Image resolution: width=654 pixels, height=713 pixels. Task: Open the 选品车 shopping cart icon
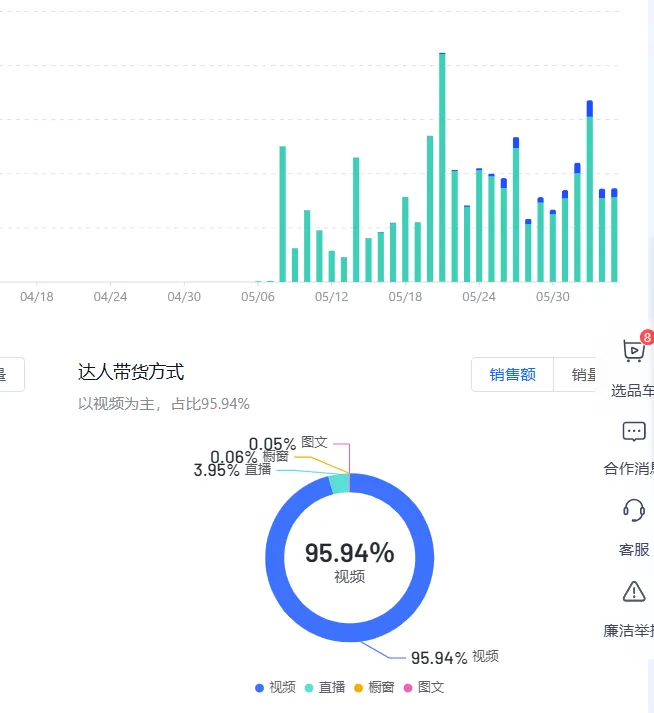click(x=634, y=351)
